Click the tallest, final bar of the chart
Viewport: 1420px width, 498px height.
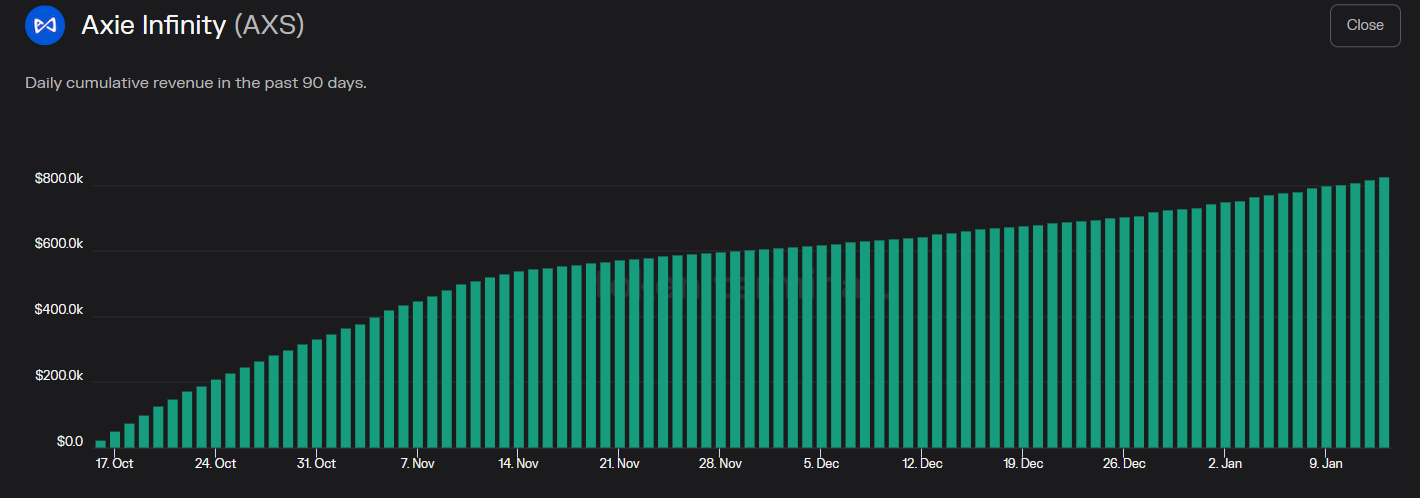pyautogui.click(x=1384, y=312)
